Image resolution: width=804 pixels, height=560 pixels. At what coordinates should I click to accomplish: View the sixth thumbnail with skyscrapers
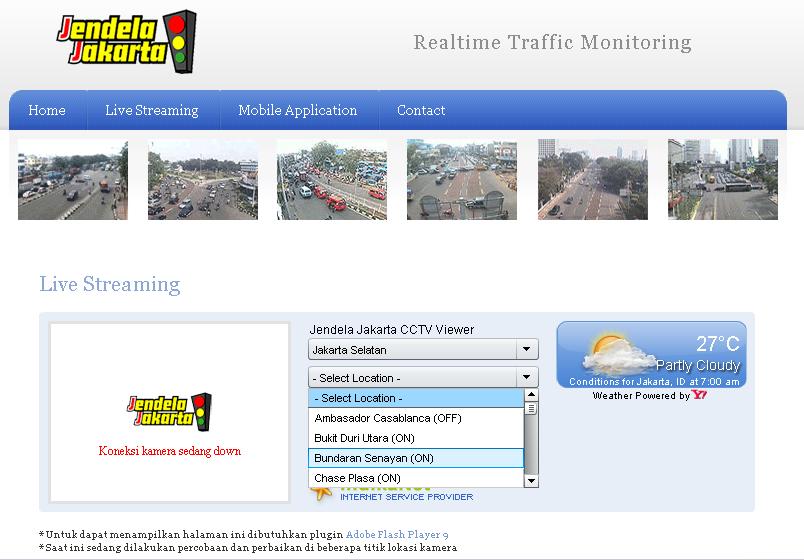tap(723, 180)
